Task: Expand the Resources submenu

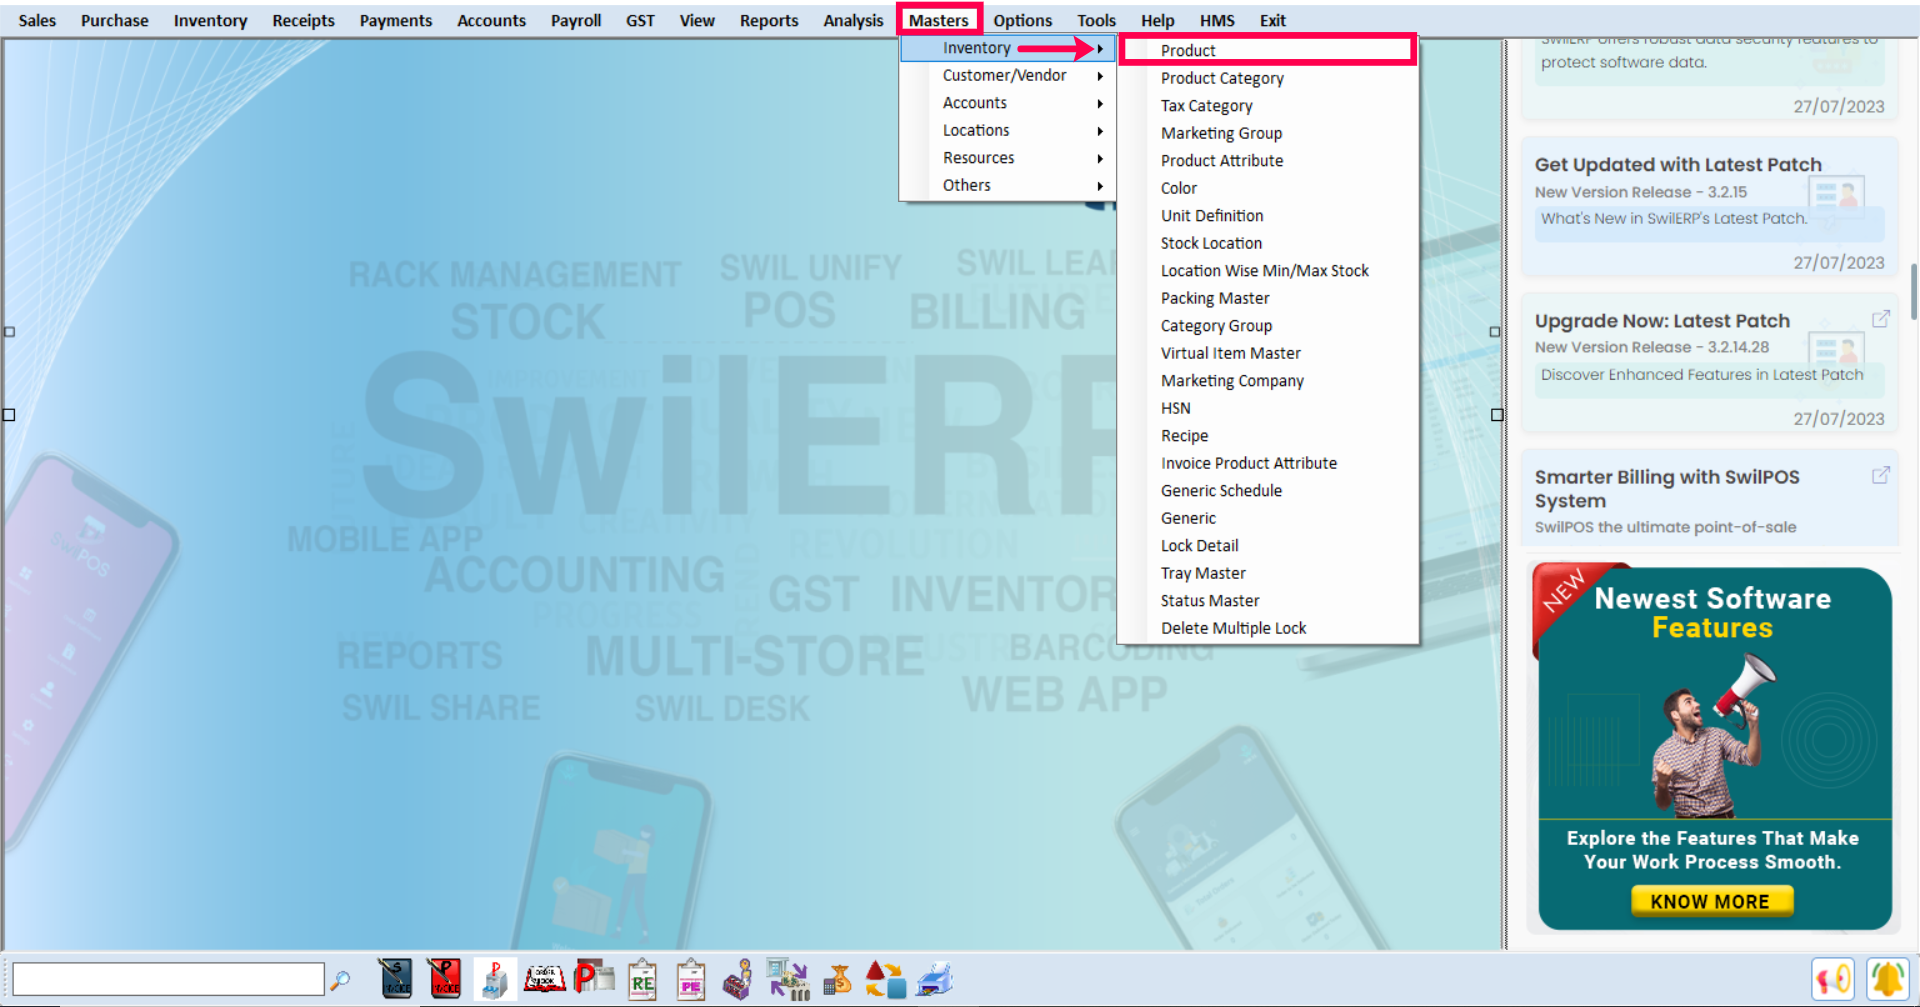Action: [1007, 158]
